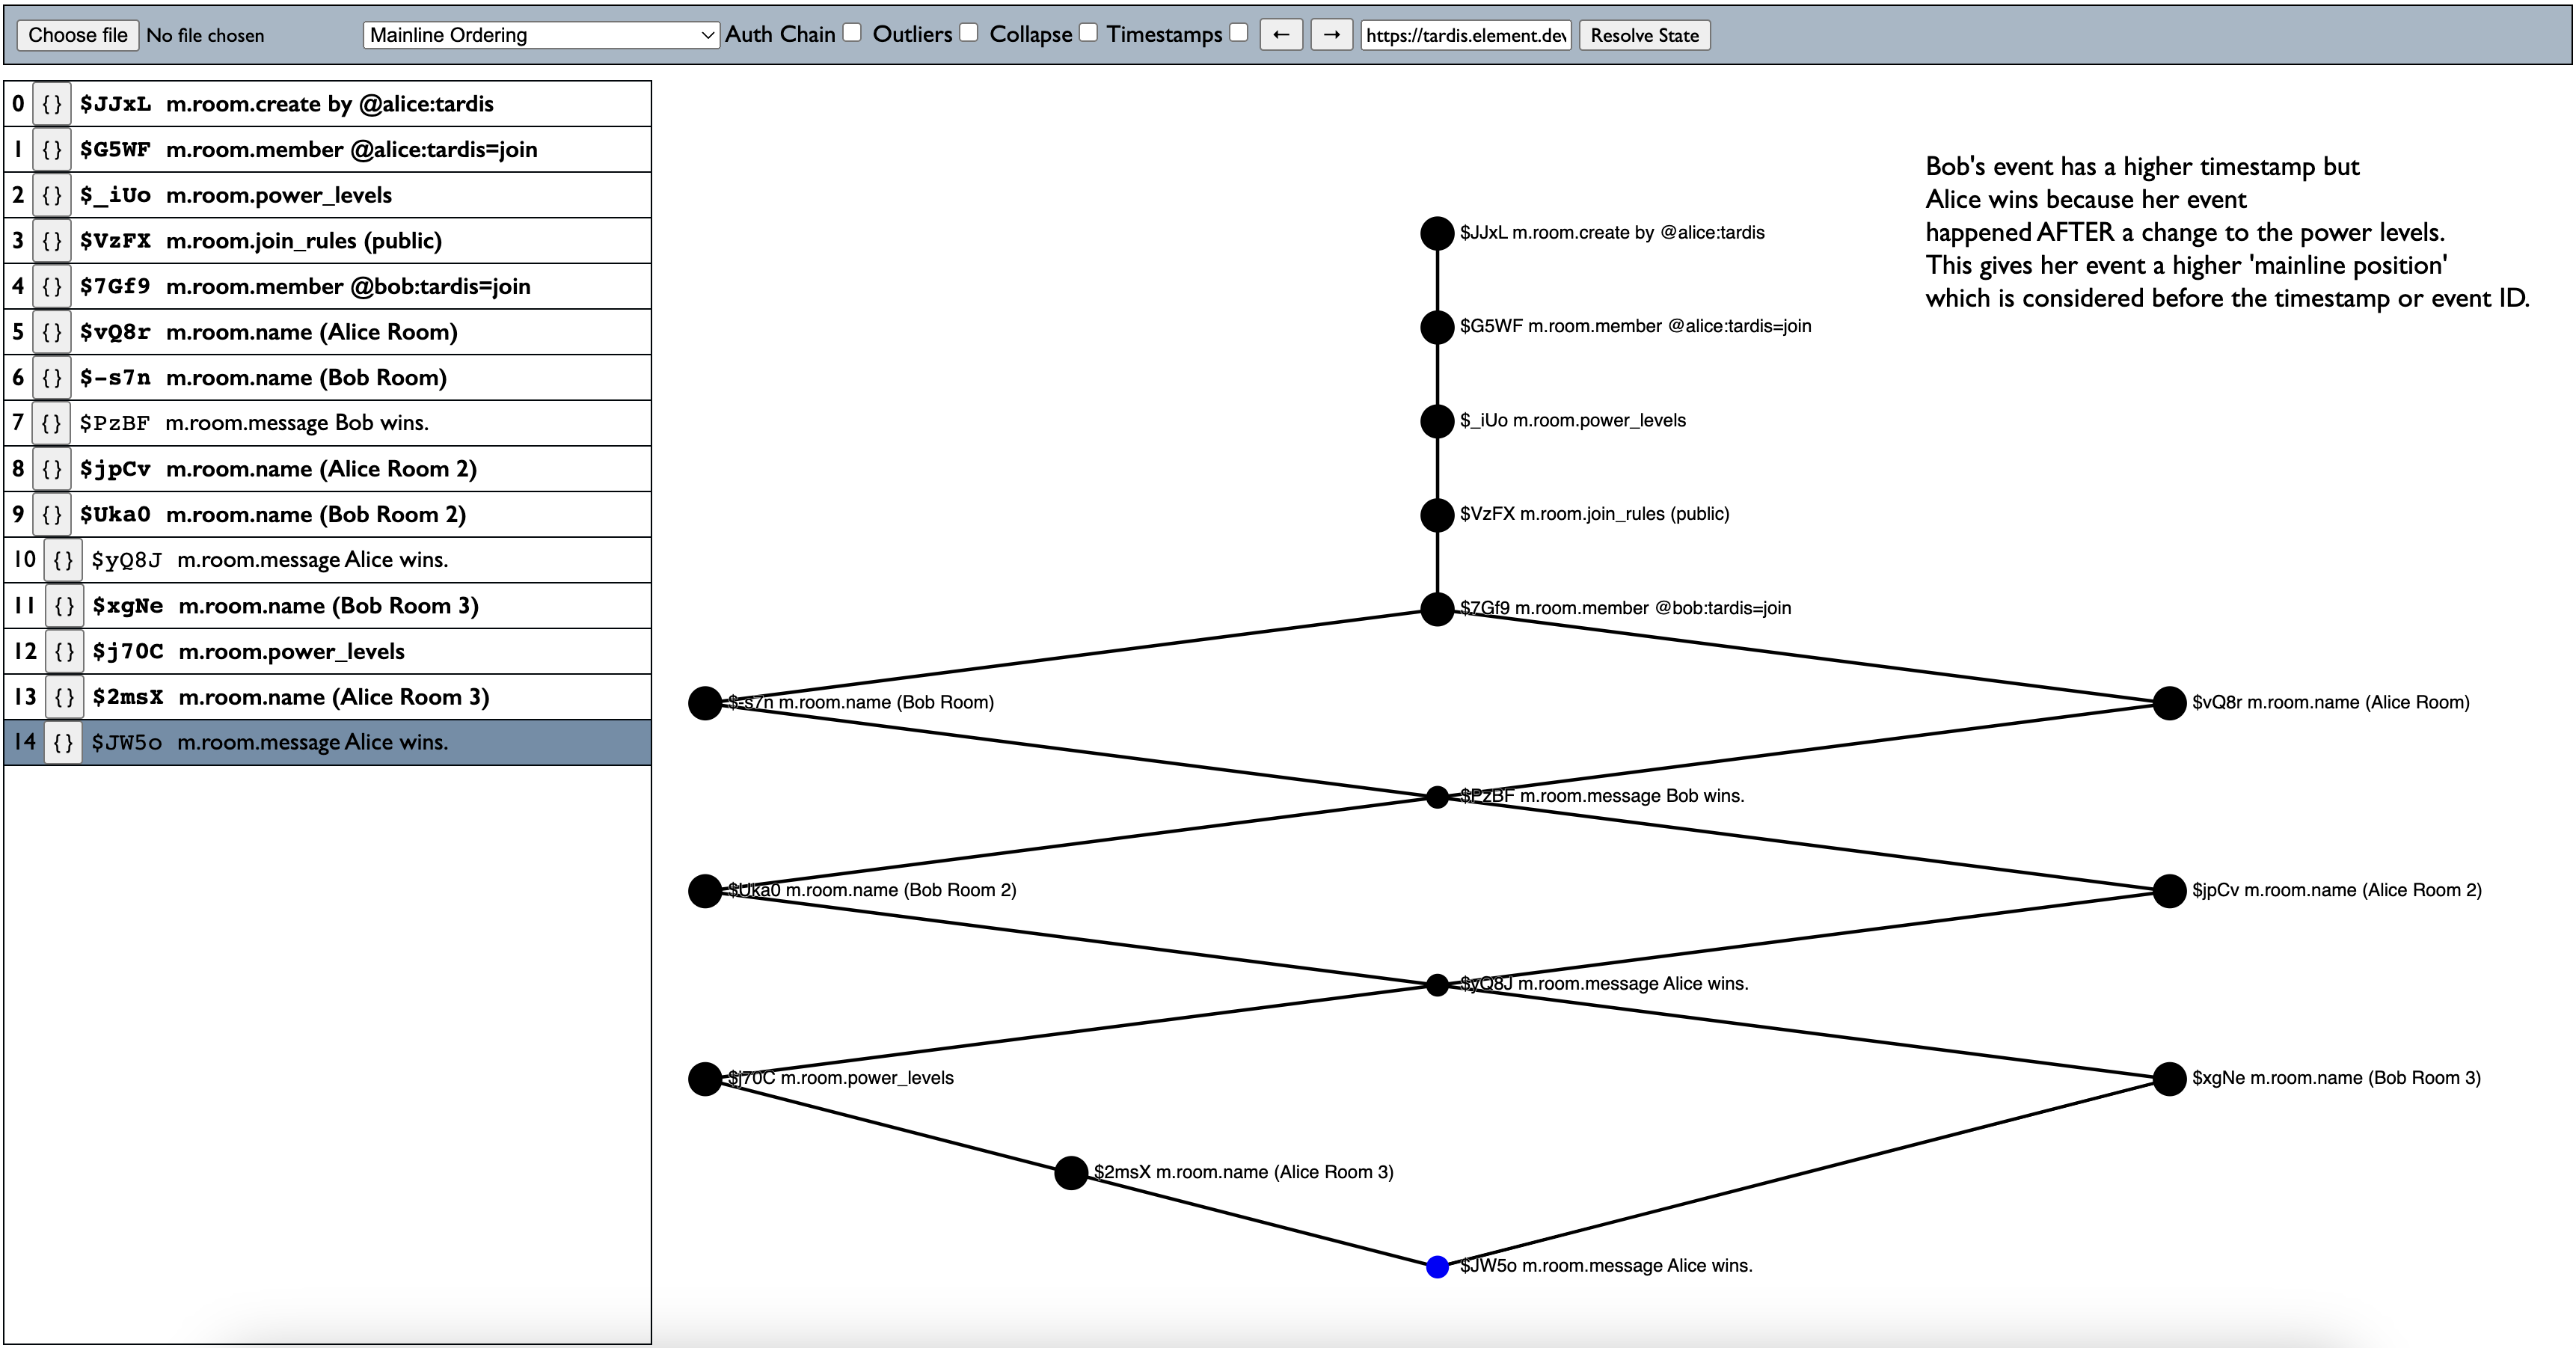Image resolution: width=2576 pixels, height=1348 pixels.
Task: Toggle the Outliers checkbox
Action: tap(969, 33)
